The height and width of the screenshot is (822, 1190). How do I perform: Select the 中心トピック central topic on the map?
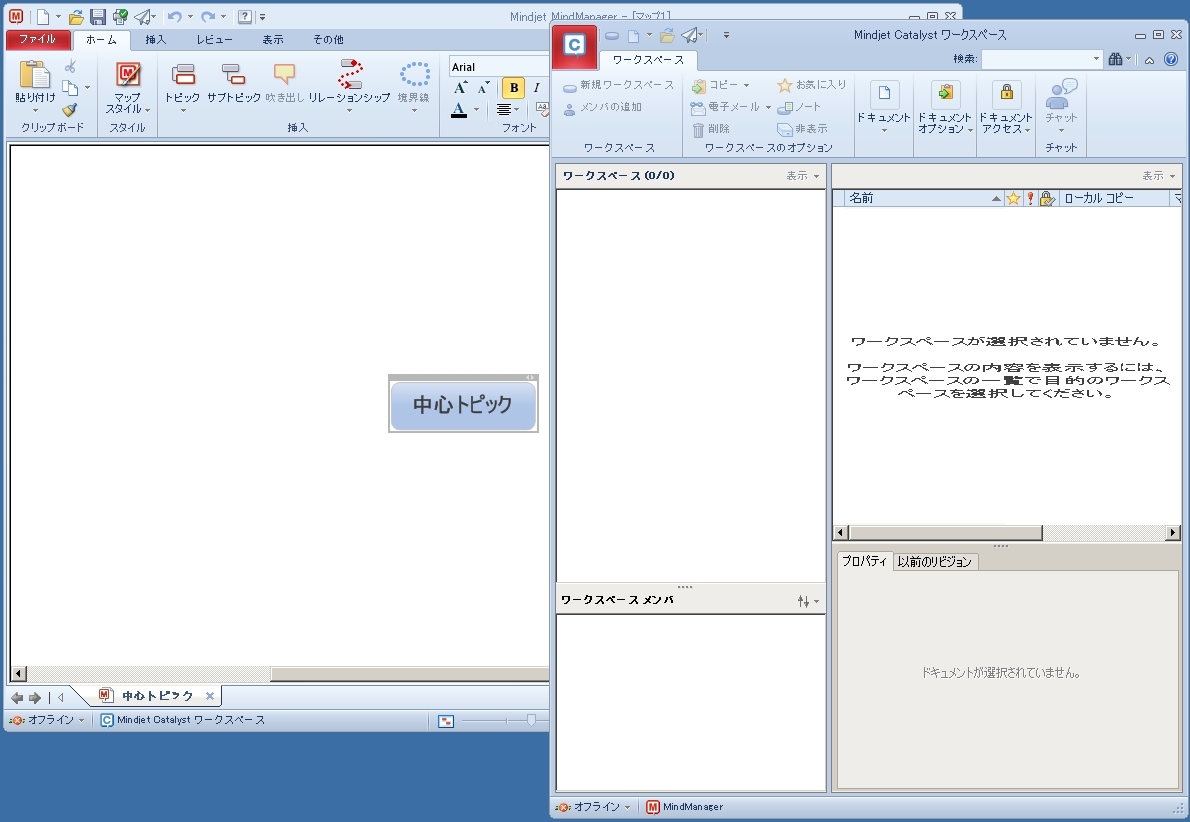[463, 405]
